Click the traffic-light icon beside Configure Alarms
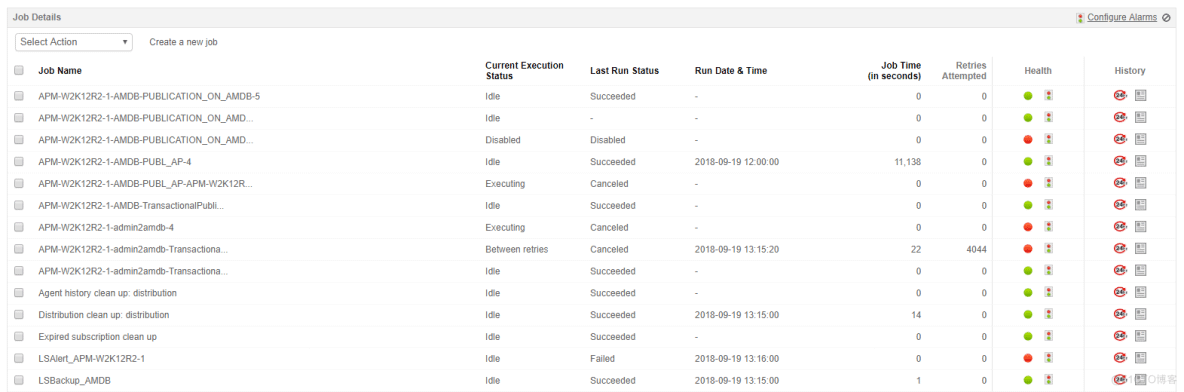Image resolution: width=1184 pixels, height=392 pixels. click(x=1081, y=17)
